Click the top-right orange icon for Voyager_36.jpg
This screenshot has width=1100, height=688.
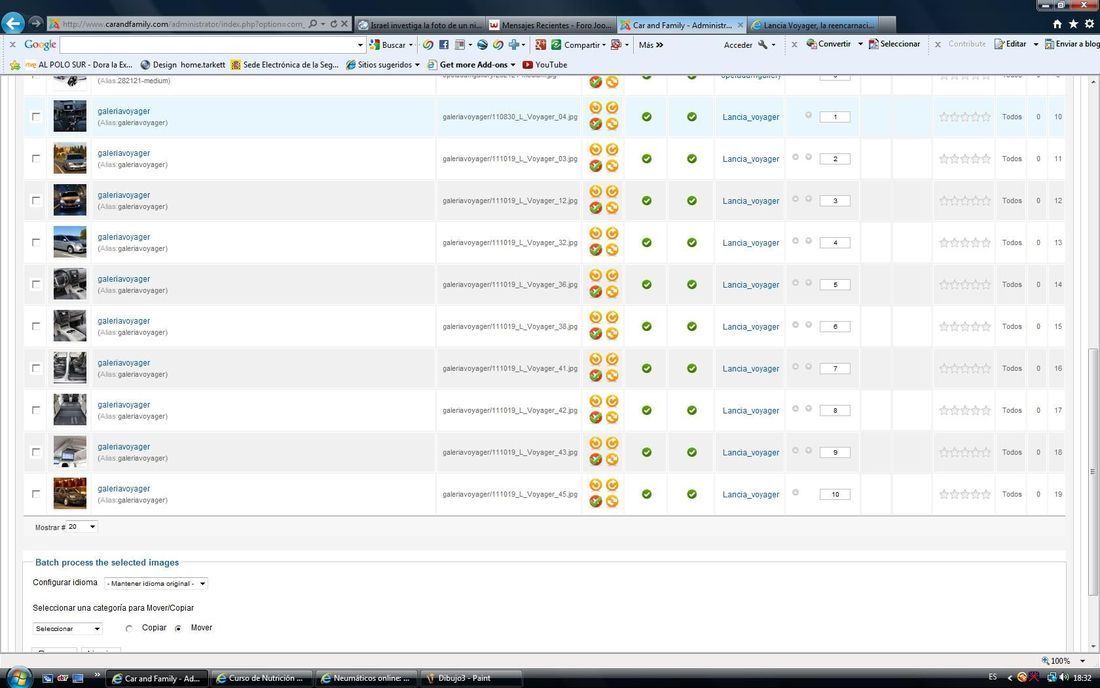click(x=612, y=276)
